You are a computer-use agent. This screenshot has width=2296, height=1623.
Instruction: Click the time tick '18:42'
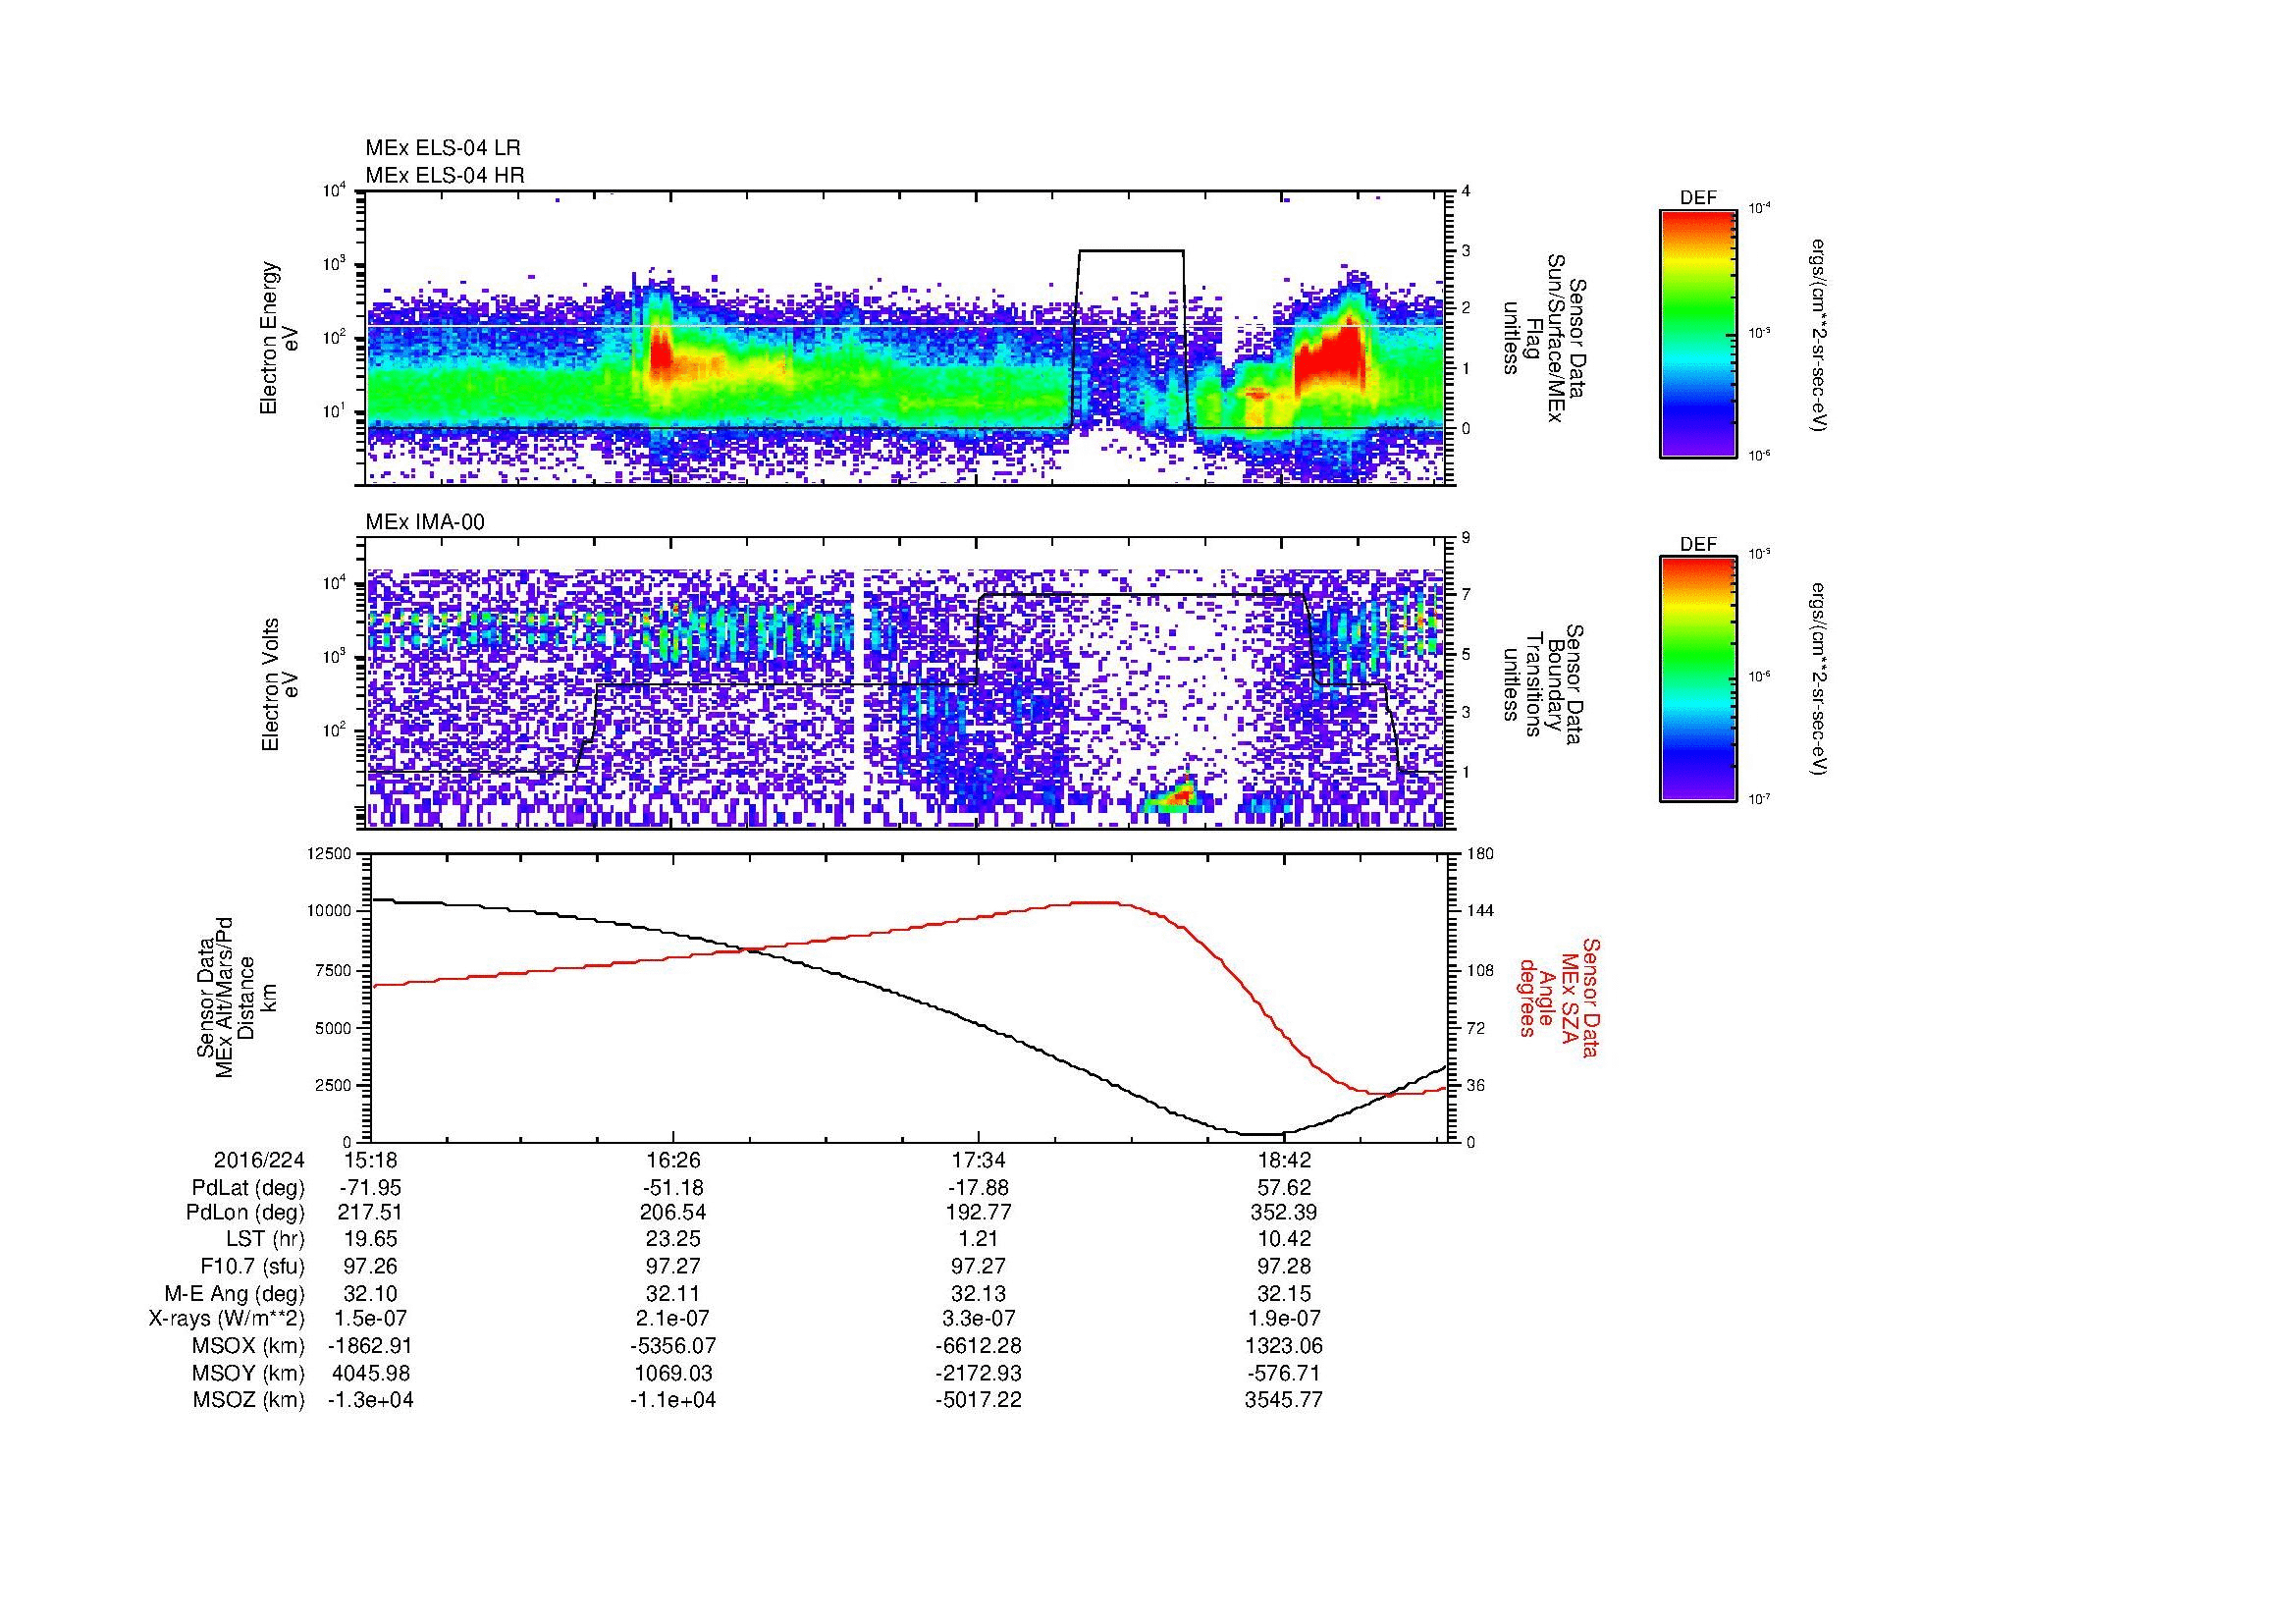1284,1160
